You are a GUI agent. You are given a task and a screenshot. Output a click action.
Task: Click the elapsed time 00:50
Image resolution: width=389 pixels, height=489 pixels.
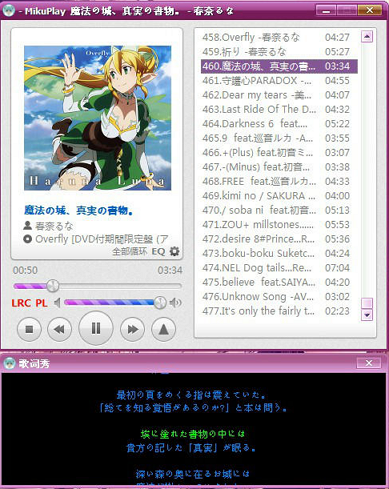click(25, 270)
